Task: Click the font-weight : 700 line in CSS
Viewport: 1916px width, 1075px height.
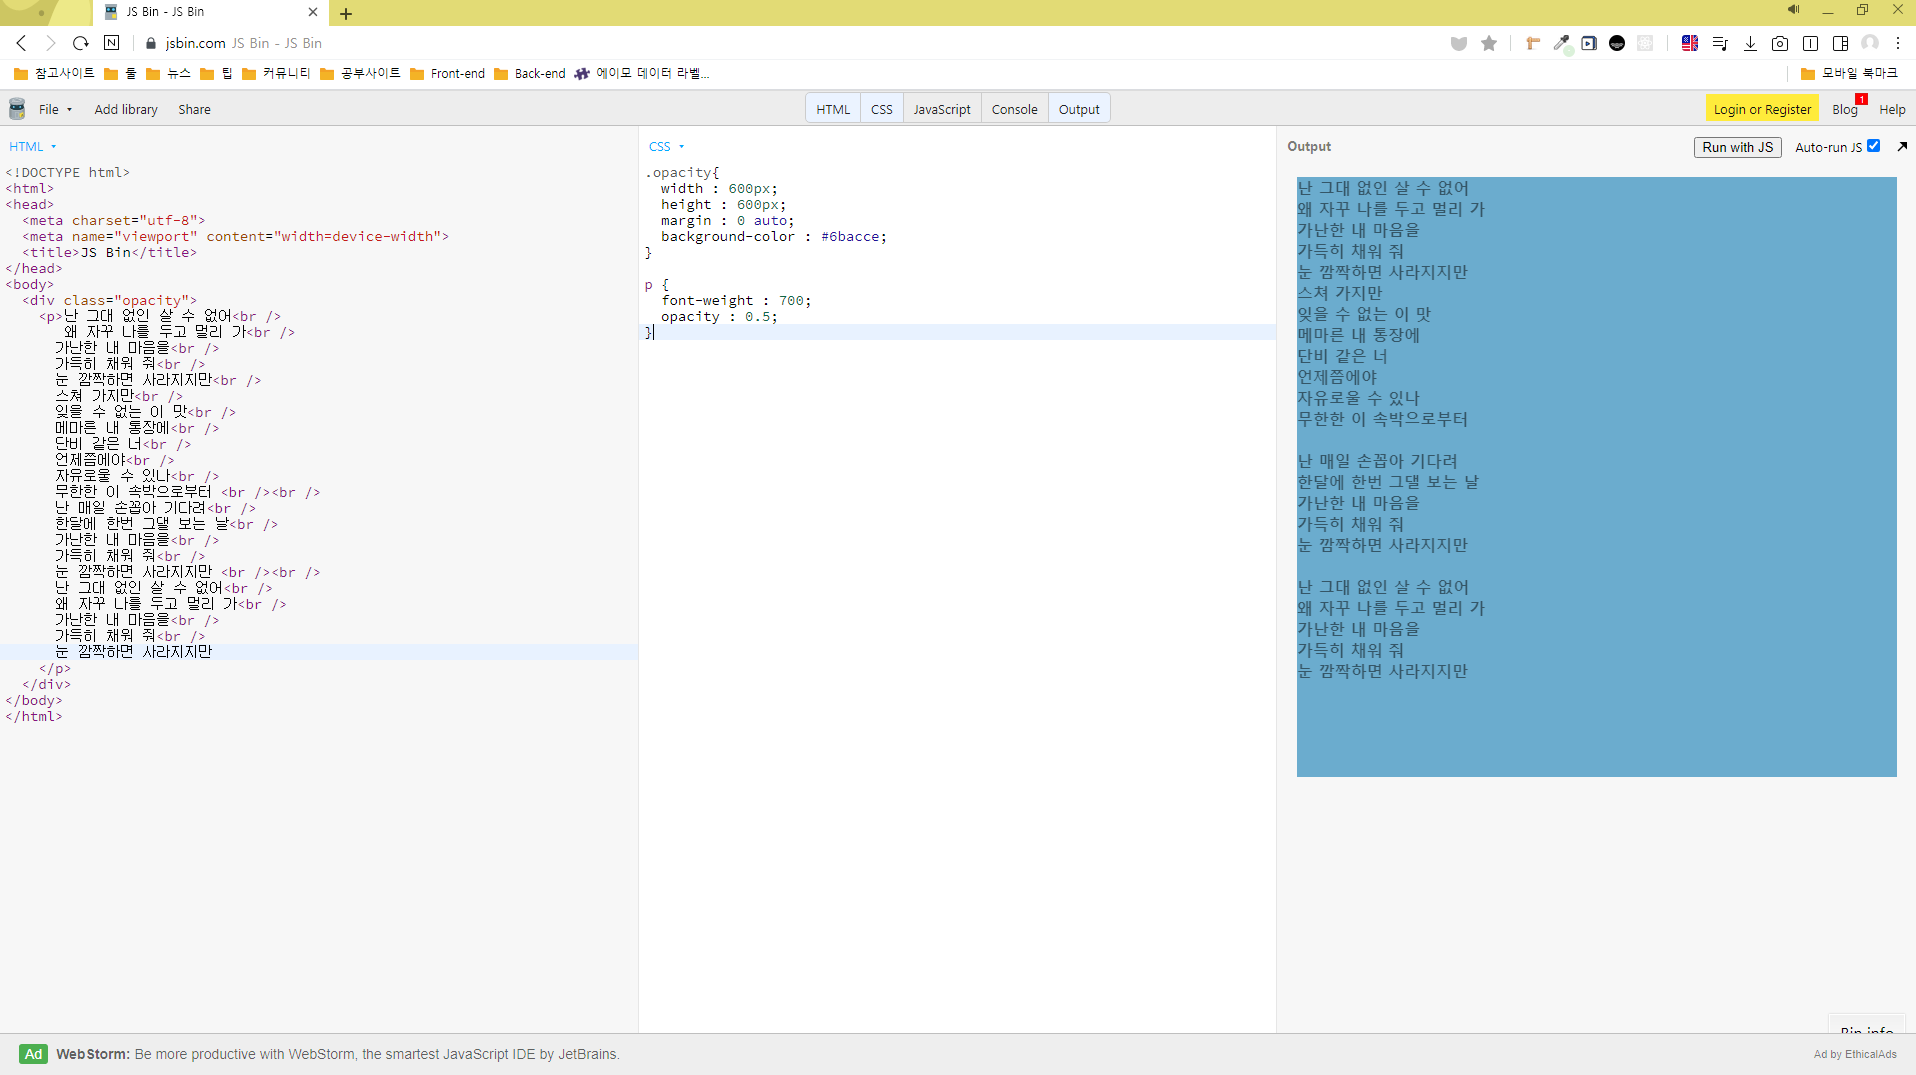Action: point(736,301)
